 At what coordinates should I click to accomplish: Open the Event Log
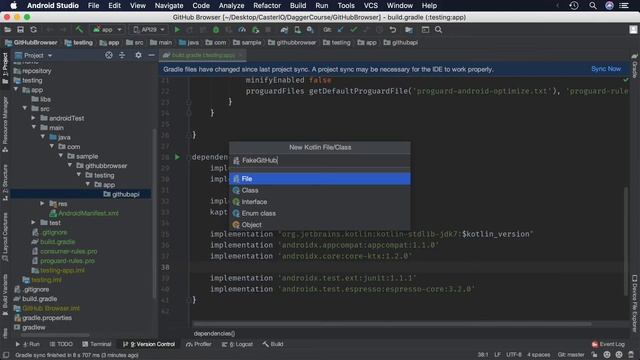pos(608,344)
